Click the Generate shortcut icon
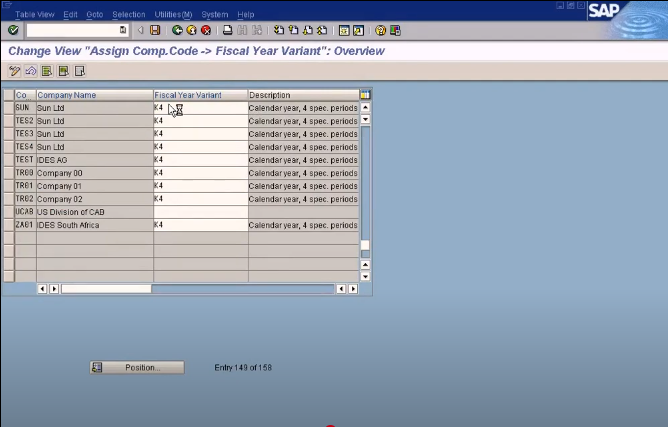The height and width of the screenshot is (427, 668). pyautogui.click(x=358, y=30)
